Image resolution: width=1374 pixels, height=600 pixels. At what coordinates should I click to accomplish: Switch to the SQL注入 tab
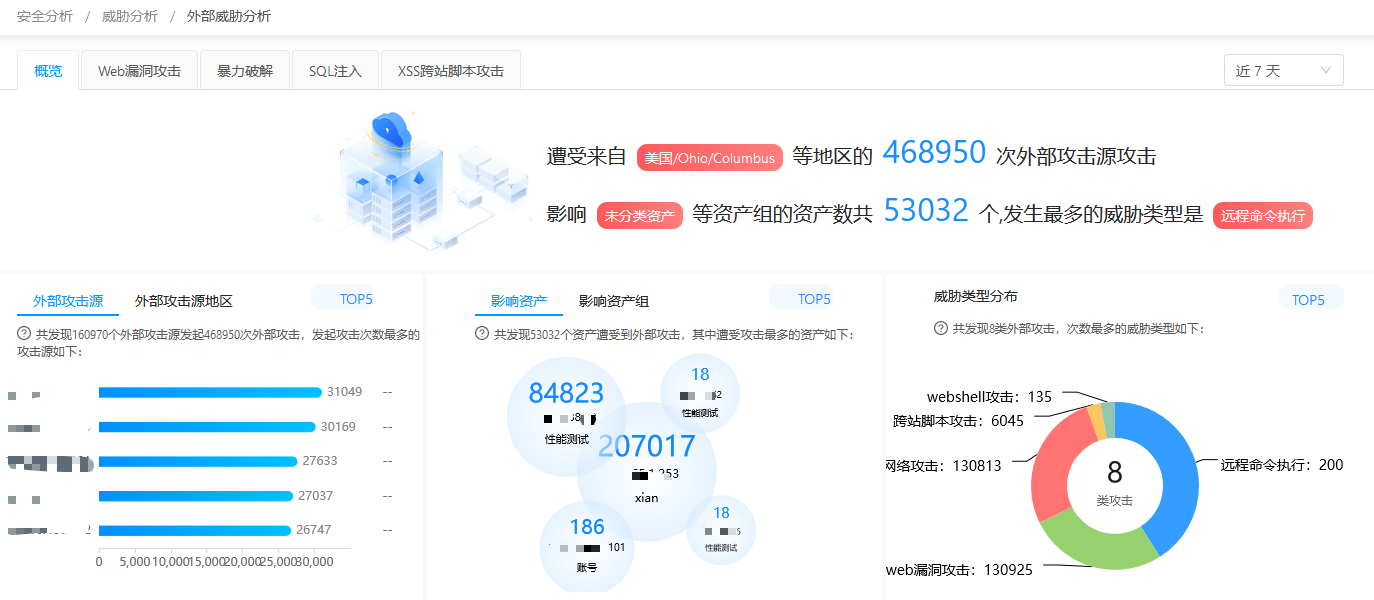click(335, 69)
